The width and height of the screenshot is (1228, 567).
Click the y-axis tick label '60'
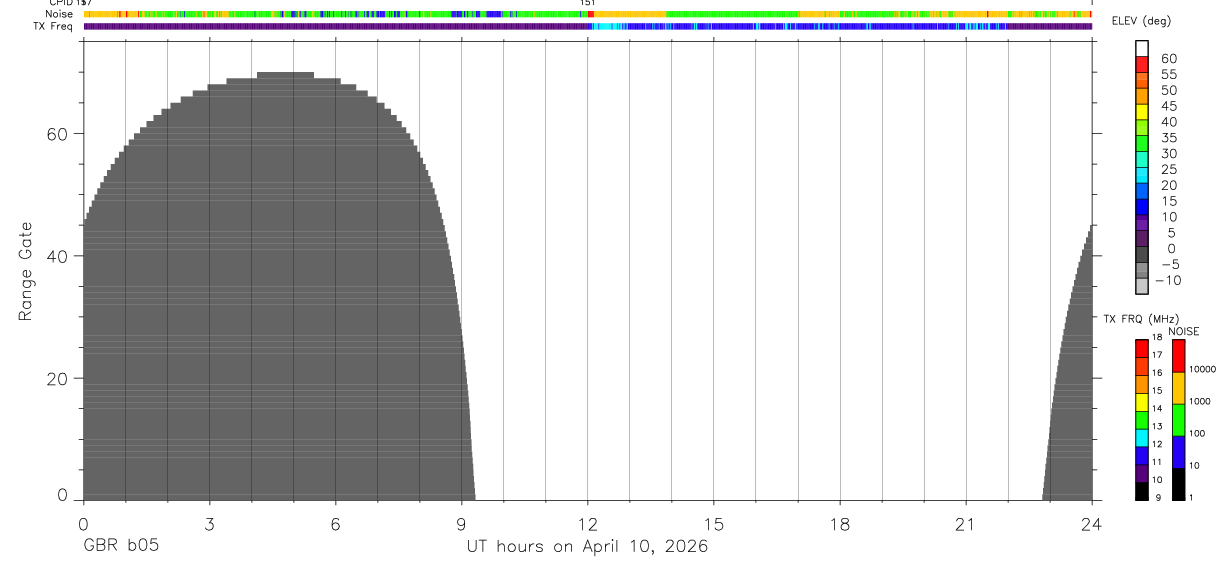(58, 134)
